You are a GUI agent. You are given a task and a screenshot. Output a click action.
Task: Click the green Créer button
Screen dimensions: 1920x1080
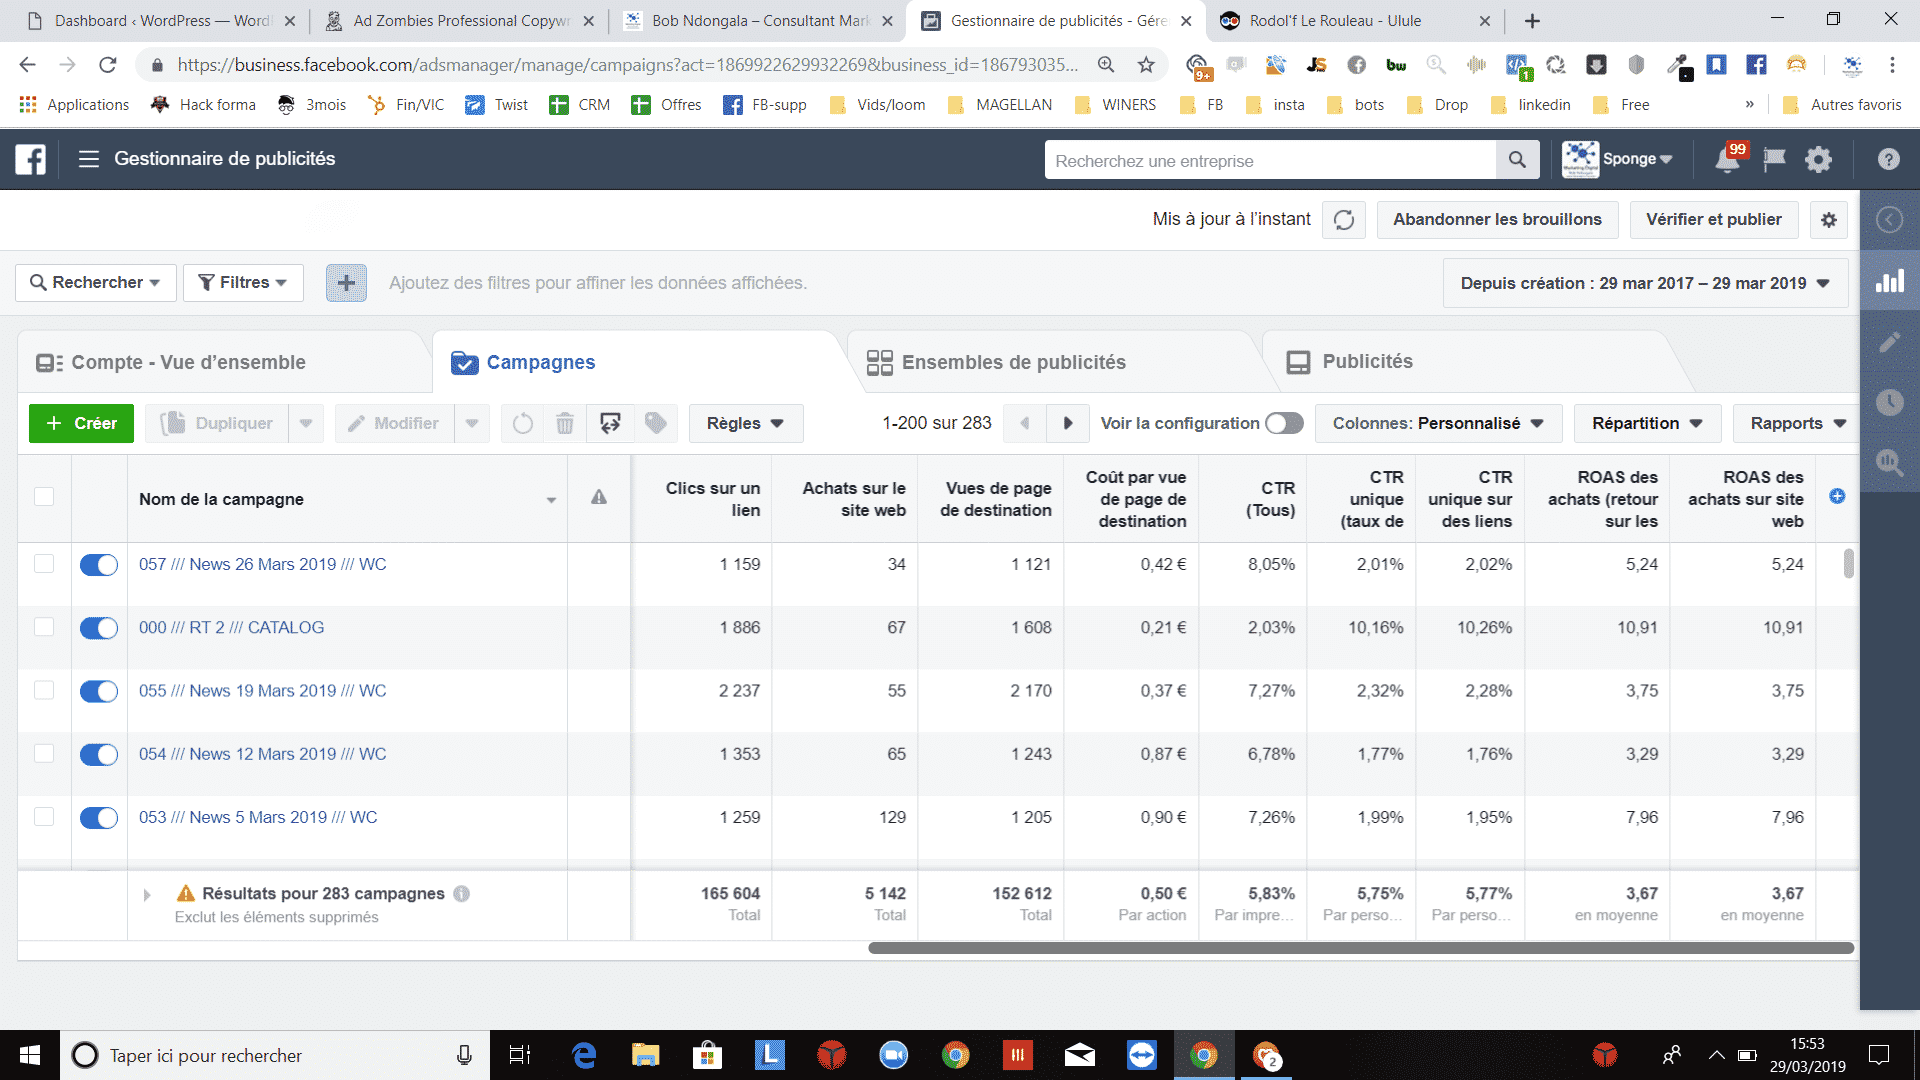coord(82,424)
